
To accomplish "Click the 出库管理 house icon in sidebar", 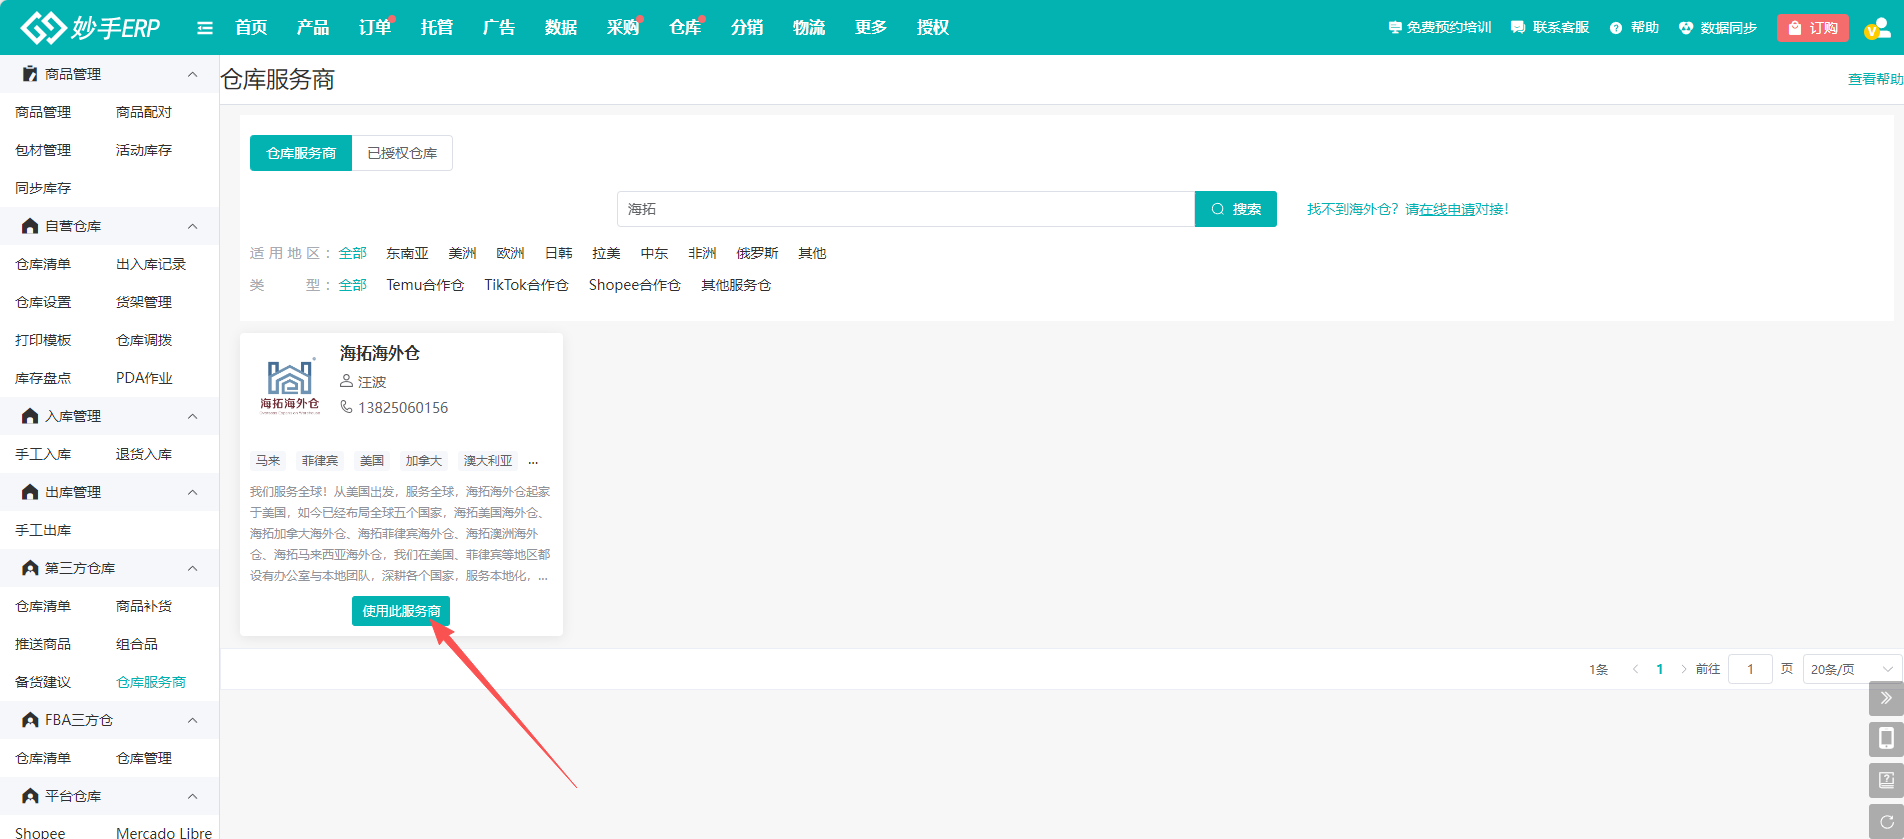I will 30,492.
